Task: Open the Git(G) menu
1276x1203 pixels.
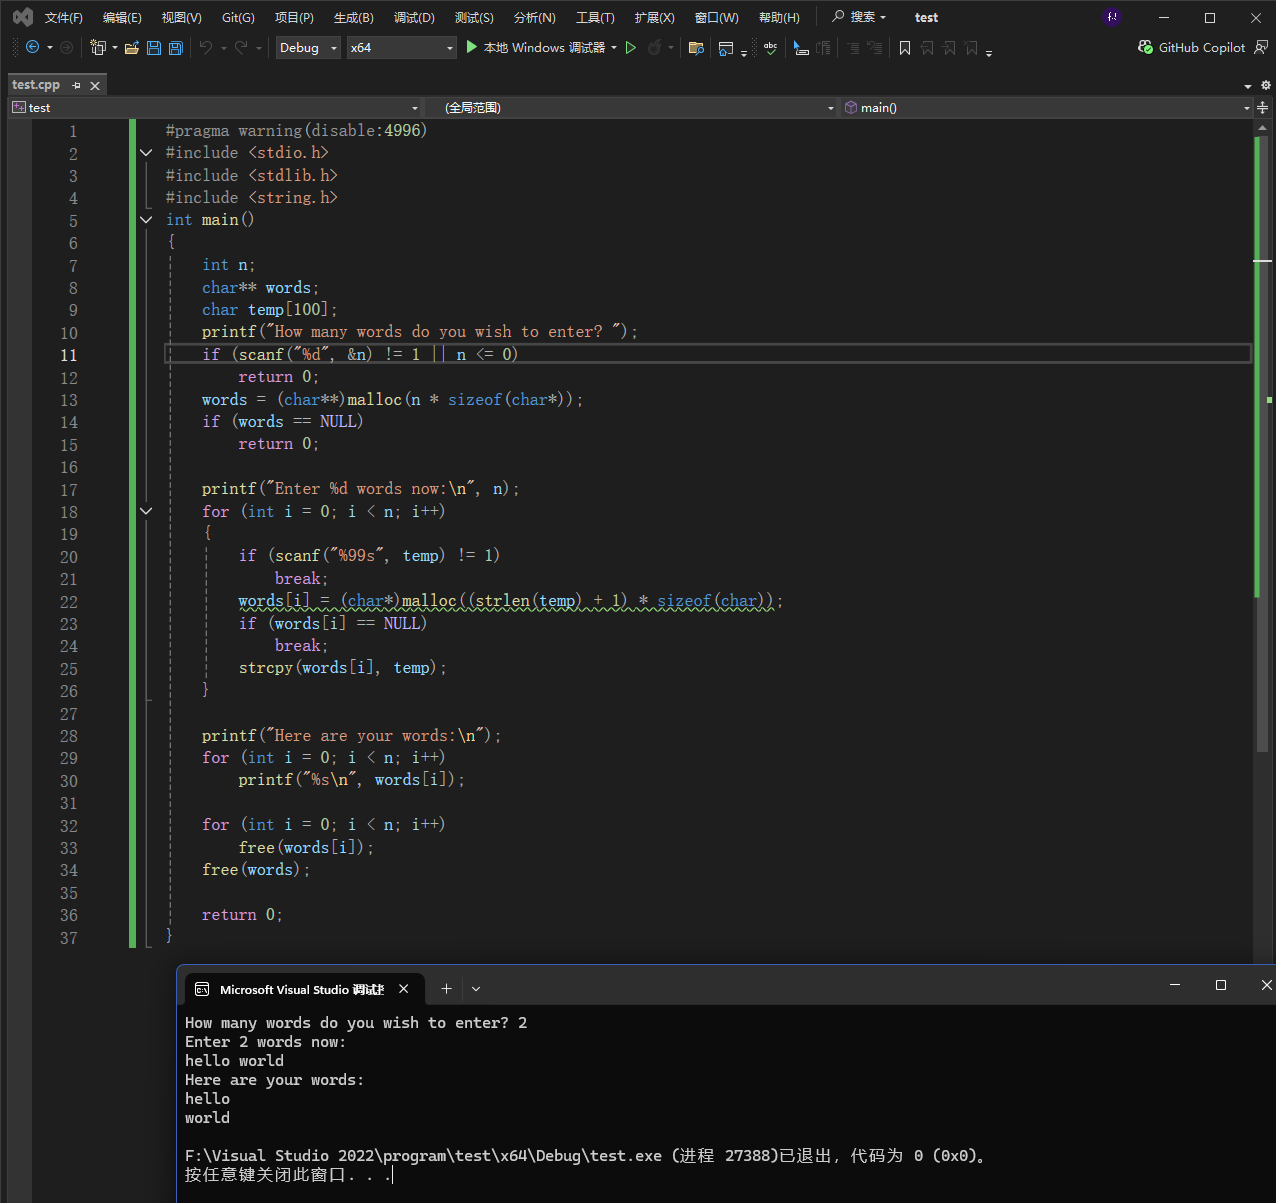Action: click(238, 17)
